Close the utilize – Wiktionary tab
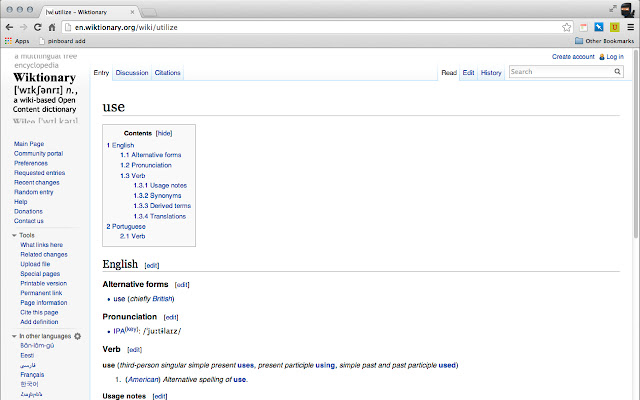This screenshot has height=400, width=640. pyautogui.click(x=132, y=12)
